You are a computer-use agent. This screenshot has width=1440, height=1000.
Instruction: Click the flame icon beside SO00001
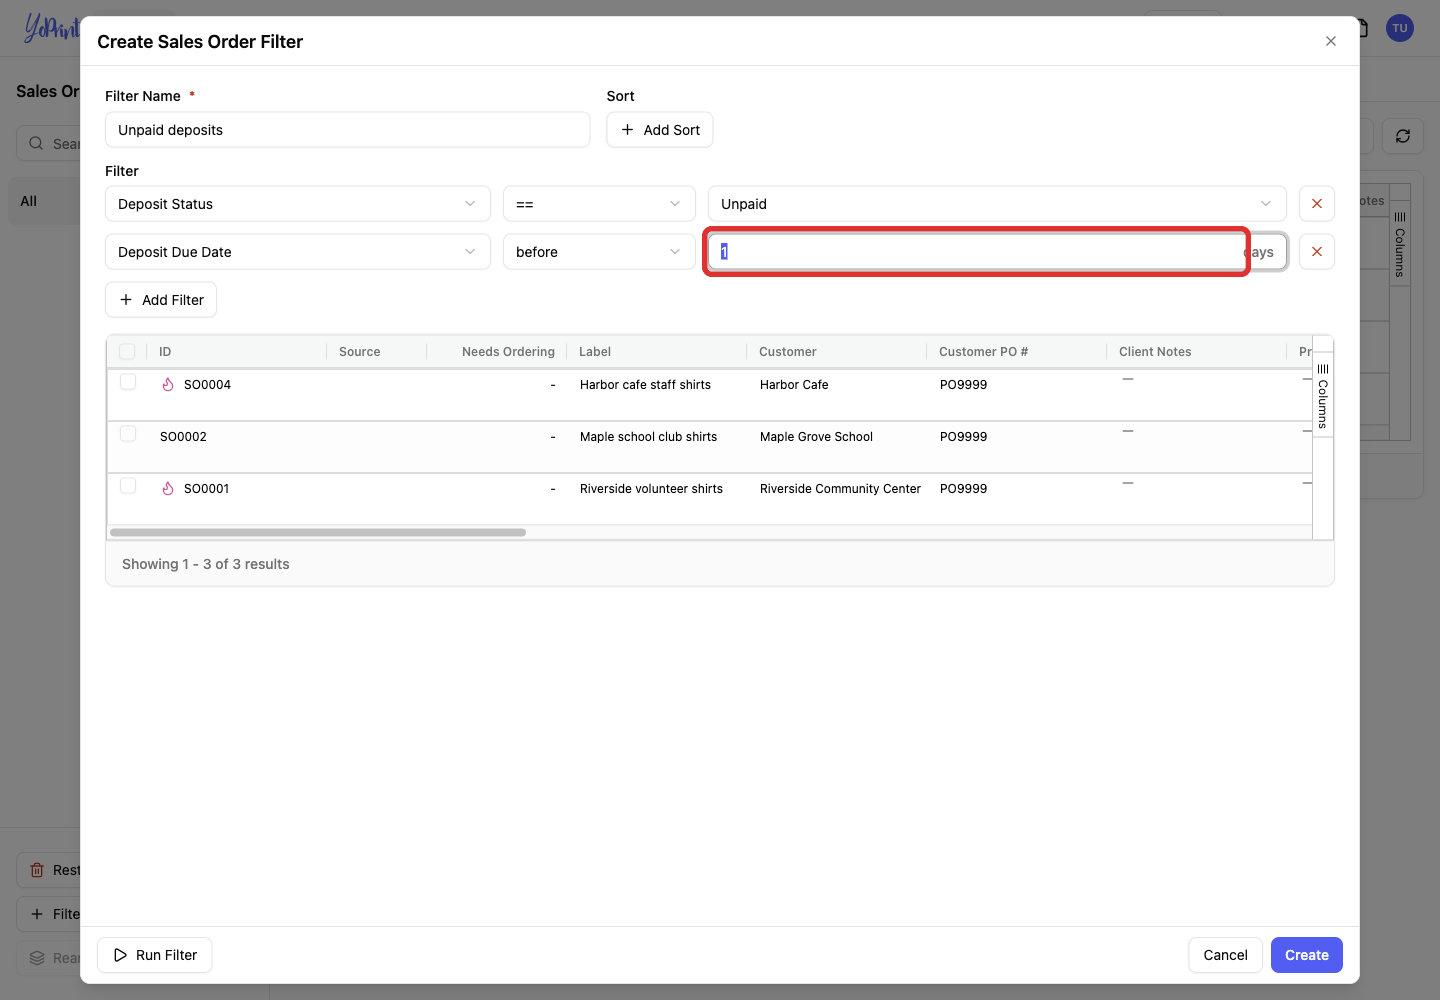click(x=168, y=488)
